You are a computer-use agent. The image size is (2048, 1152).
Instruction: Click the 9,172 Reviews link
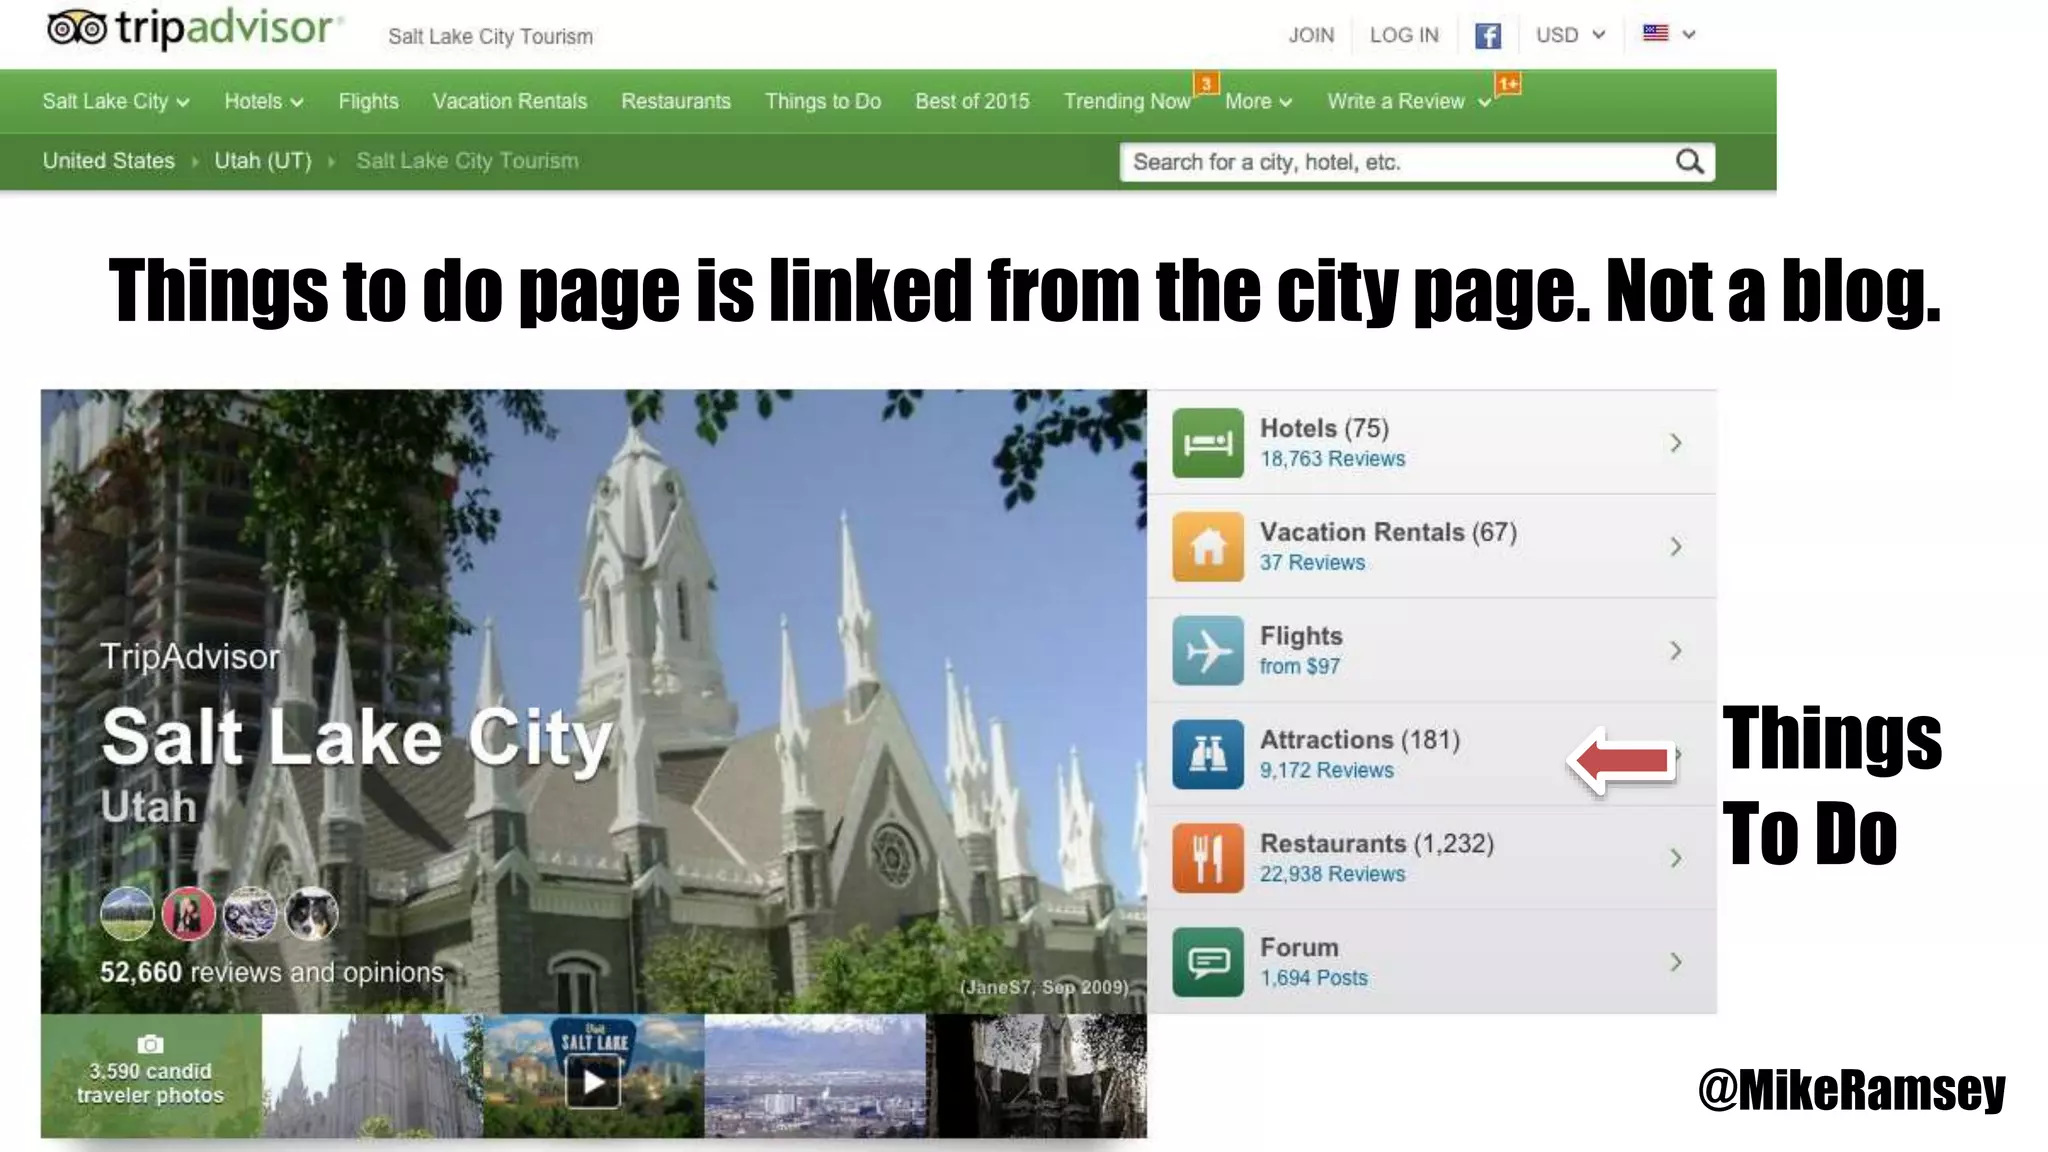1326,770
